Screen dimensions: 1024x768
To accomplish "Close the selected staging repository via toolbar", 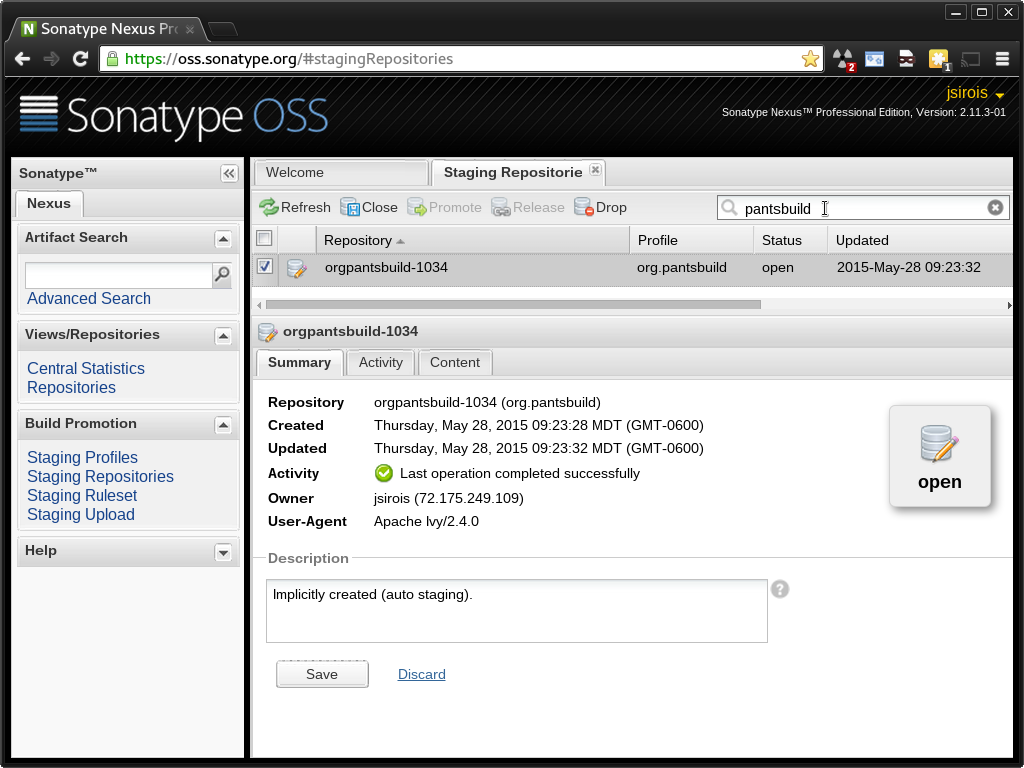I will pyautogui.click(x=369, y=208).
